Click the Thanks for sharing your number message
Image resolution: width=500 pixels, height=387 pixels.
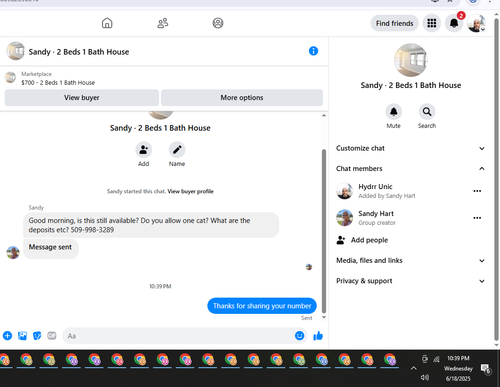[262, 306]
